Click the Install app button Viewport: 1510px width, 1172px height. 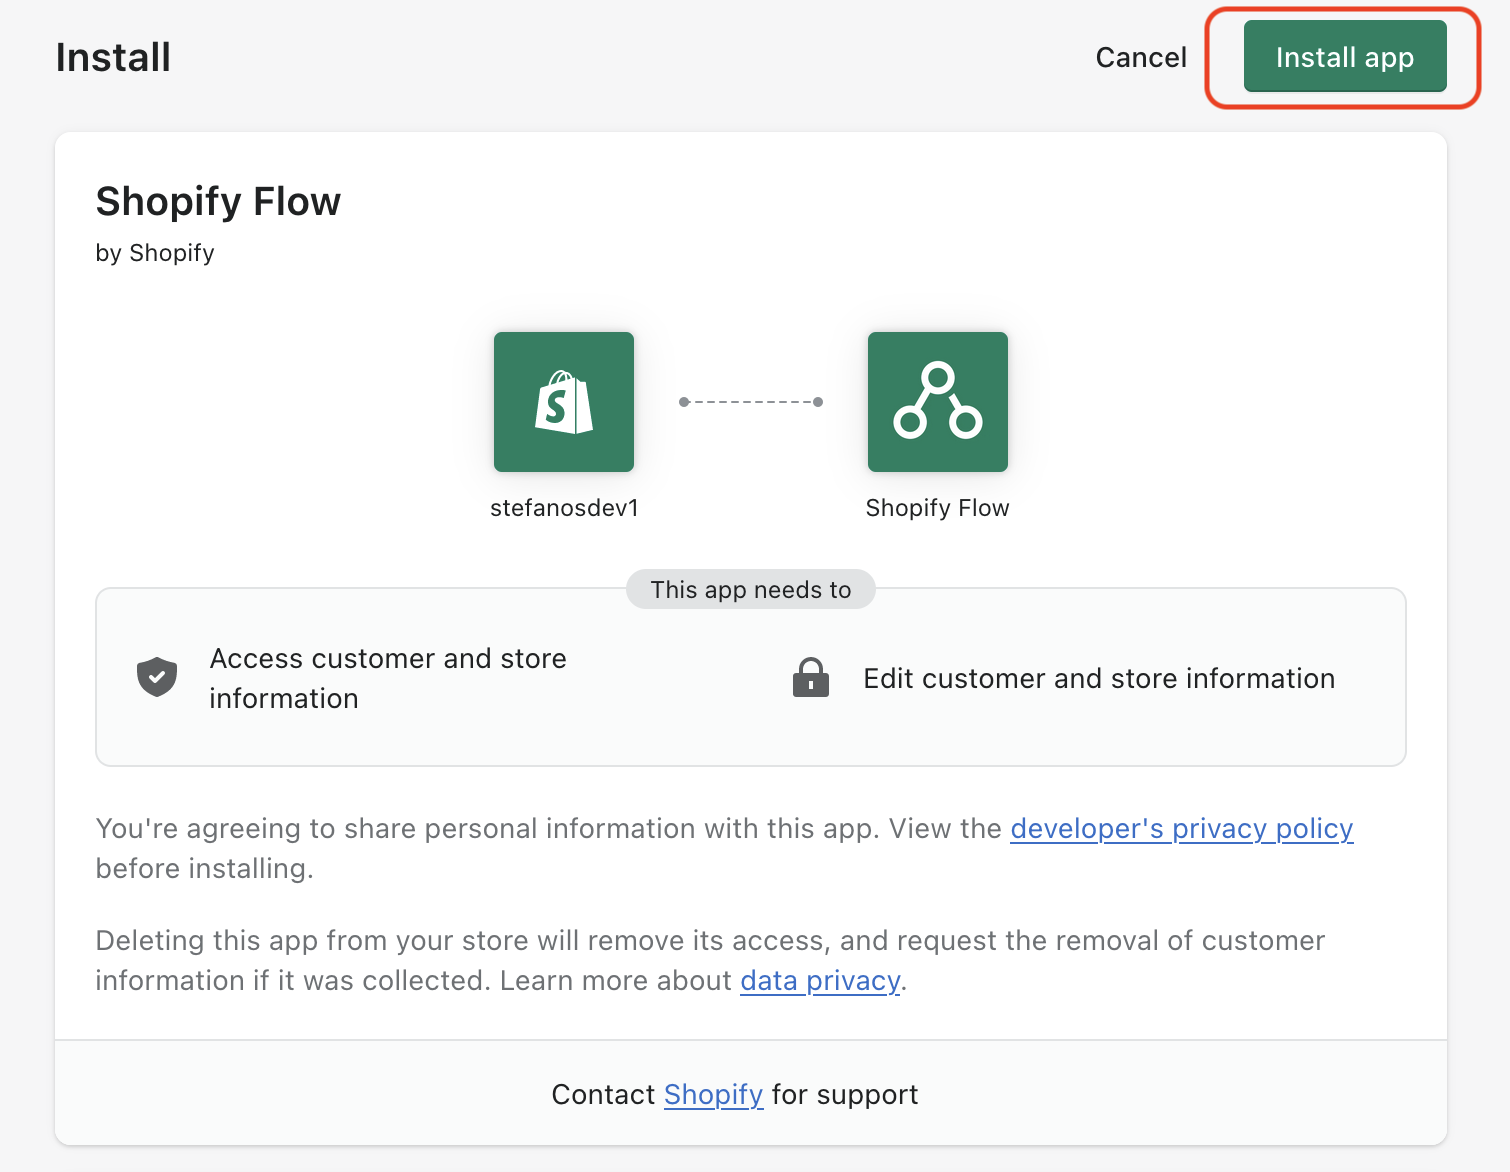(x=1344, y=57)
